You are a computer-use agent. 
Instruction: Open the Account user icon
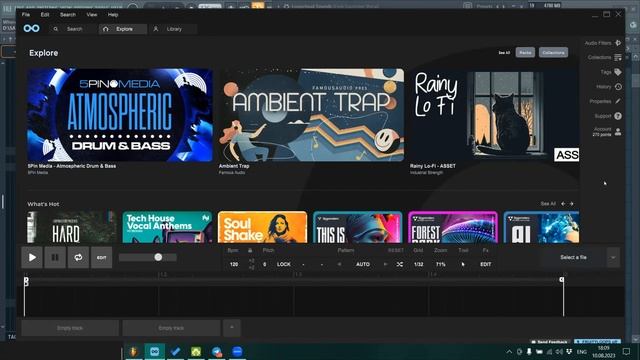tap(618, 131)
